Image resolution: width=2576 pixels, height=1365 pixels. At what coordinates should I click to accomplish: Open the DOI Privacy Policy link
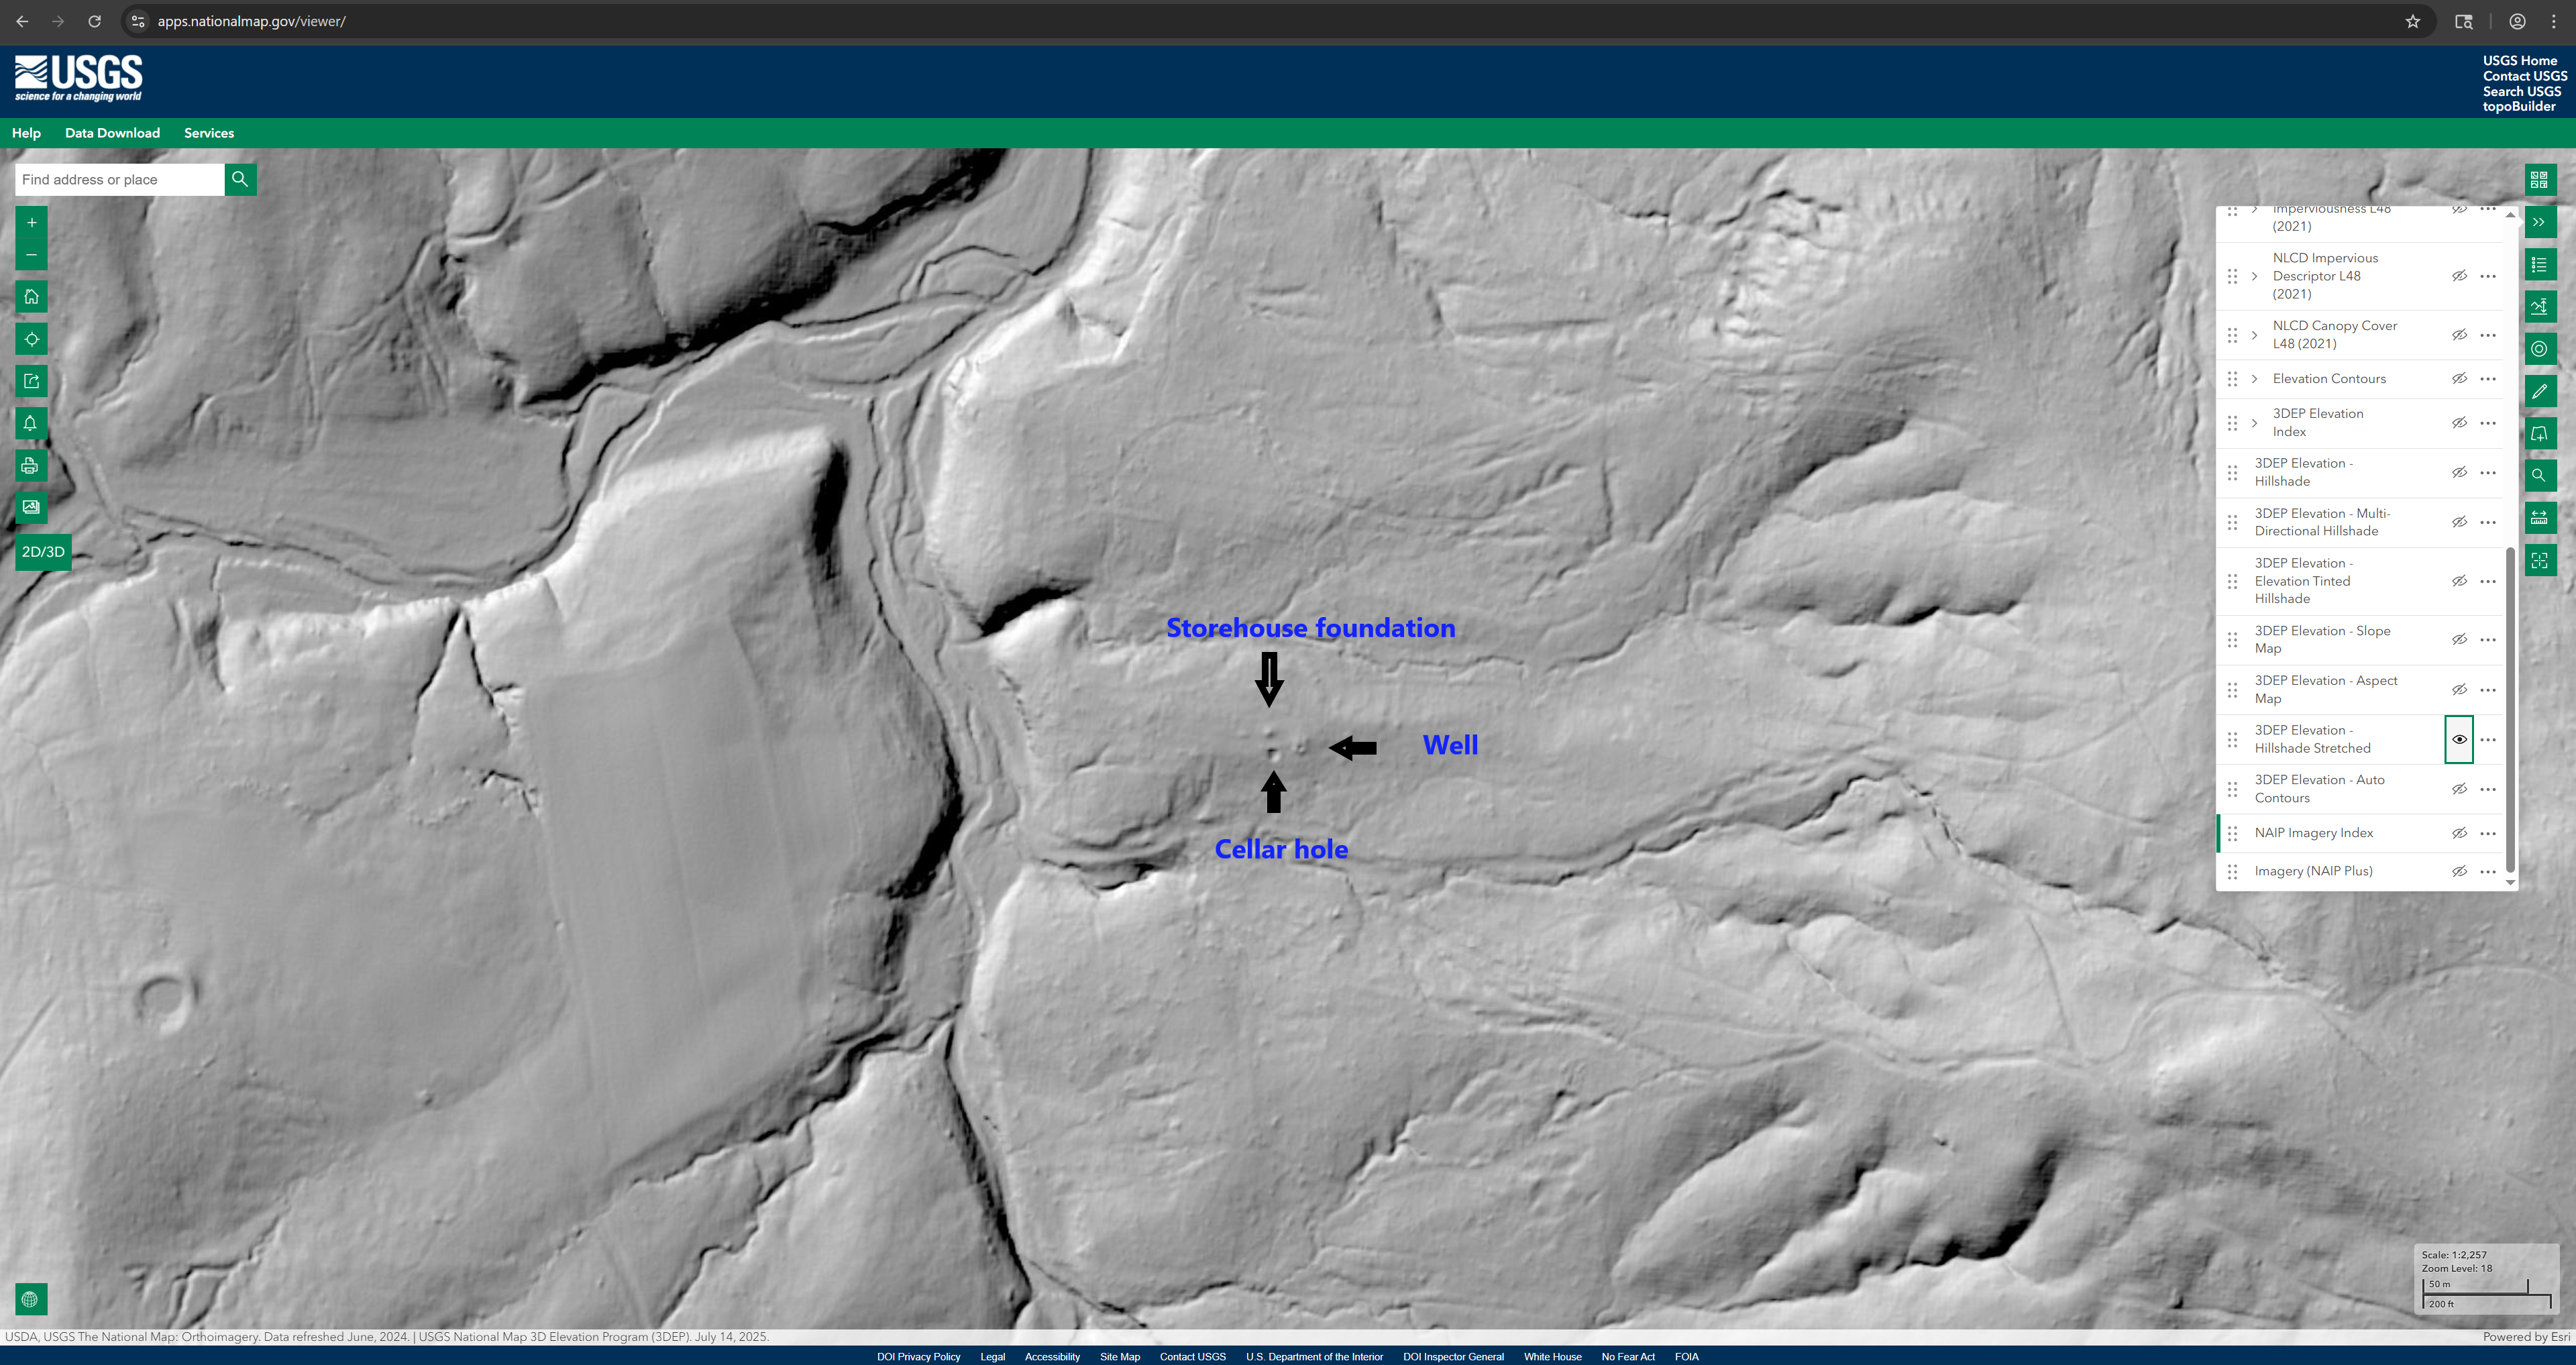pyautogui.click(x=918, y=1357)
